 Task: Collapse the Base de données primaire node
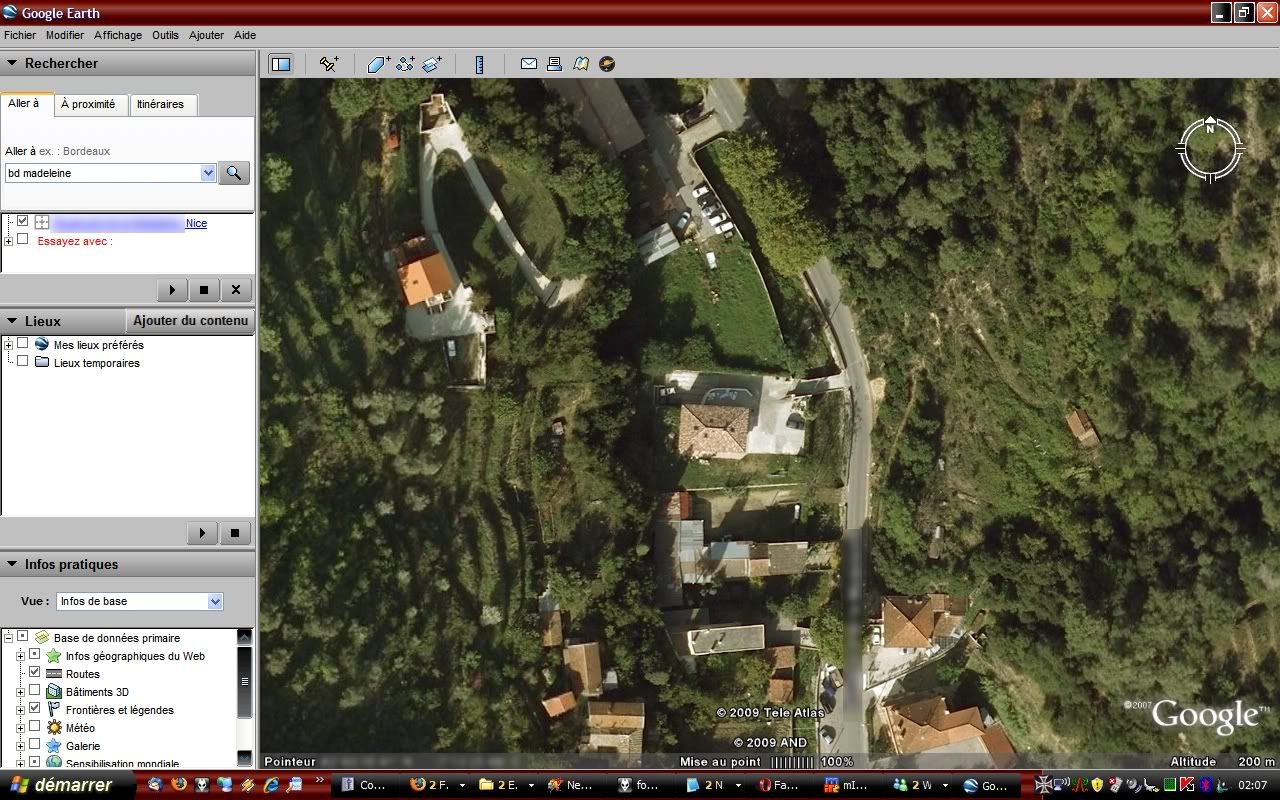9,638
